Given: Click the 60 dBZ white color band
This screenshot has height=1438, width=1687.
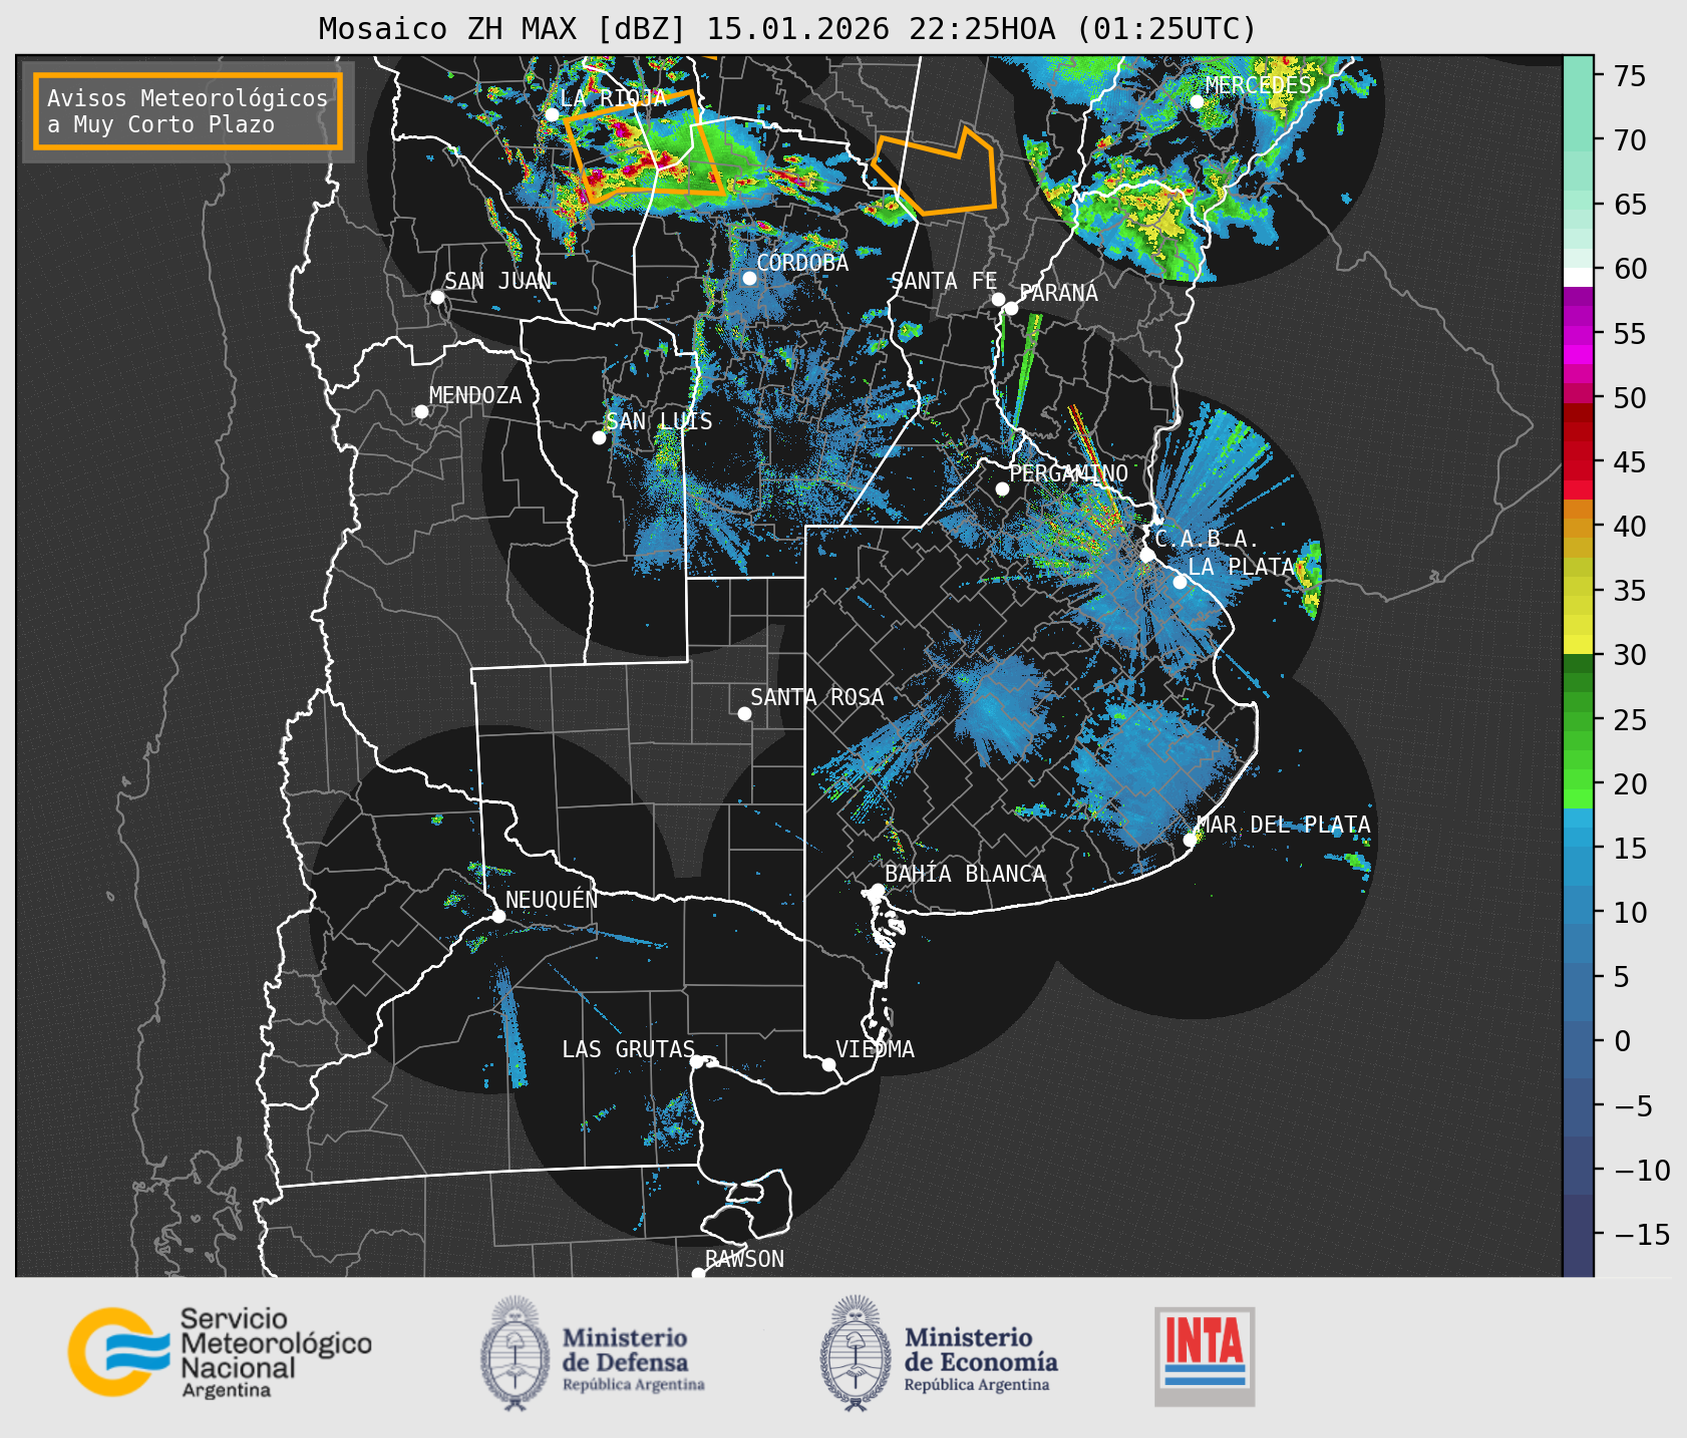Looking at the screenshot, I should pyautogui.click(x=1578, y=277).
